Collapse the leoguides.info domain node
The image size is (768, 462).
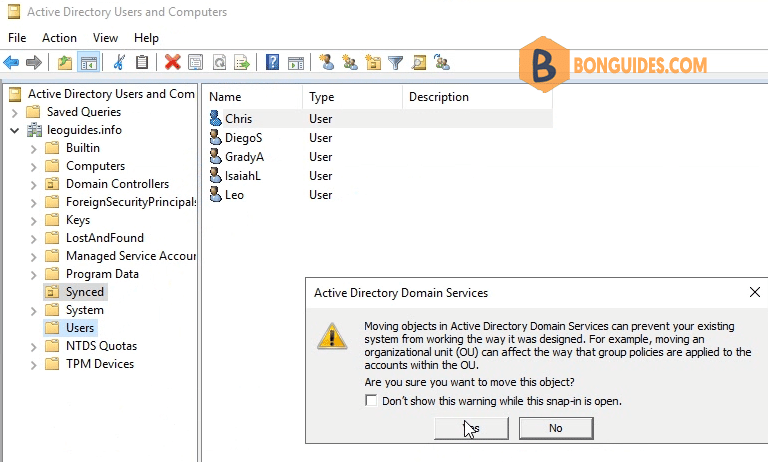pyautogui.click(x=15, y=130)
